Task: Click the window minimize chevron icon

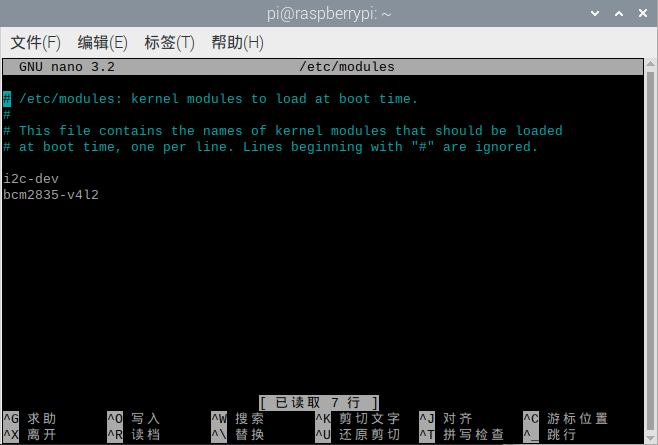Action: point(595,13)
